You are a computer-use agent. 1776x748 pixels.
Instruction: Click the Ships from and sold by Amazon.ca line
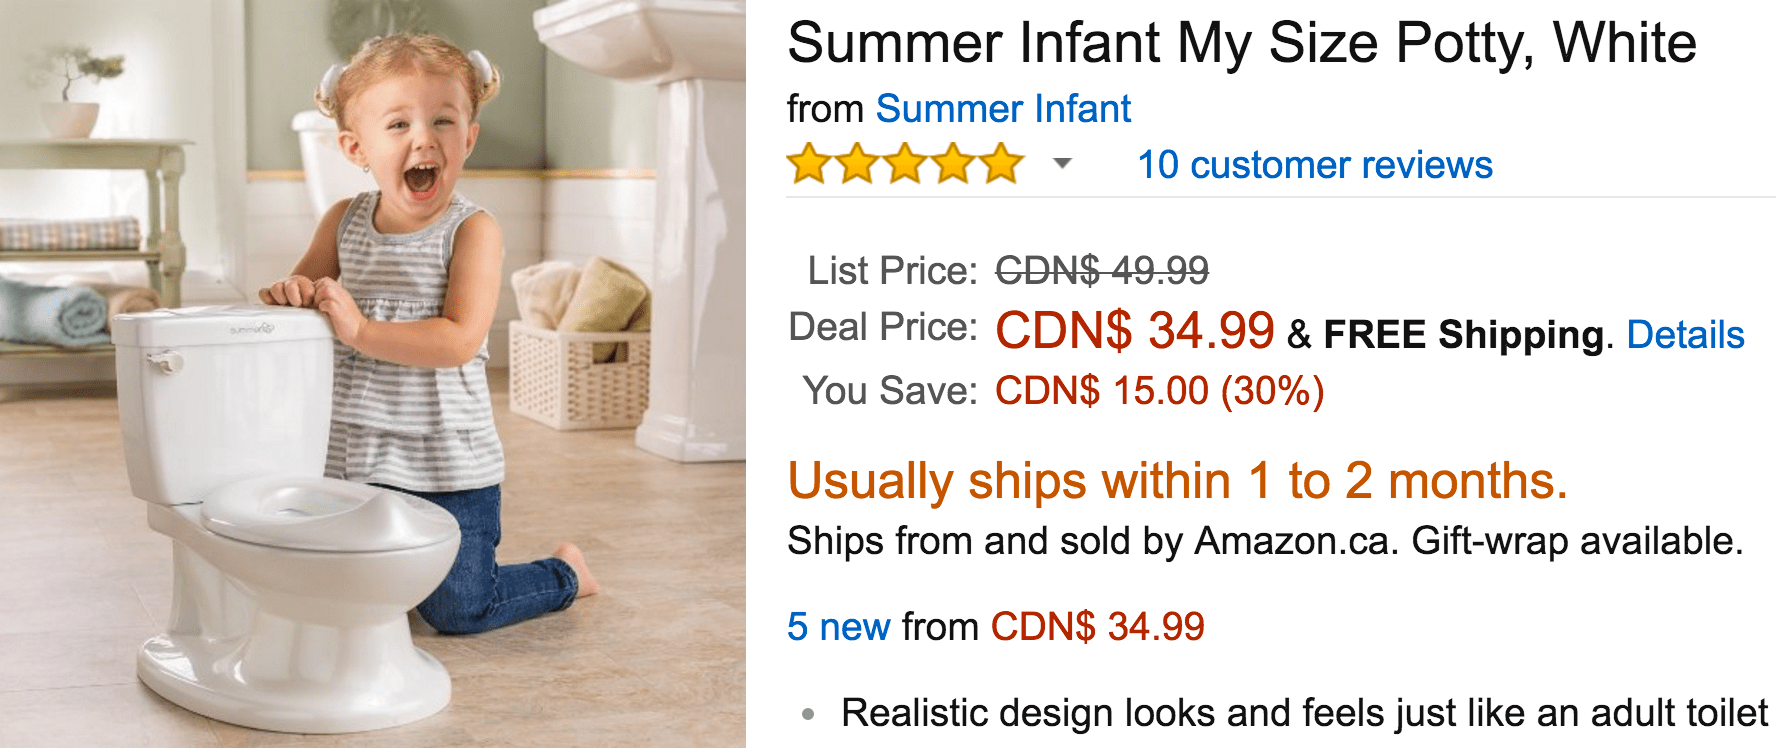[1265, 541]
